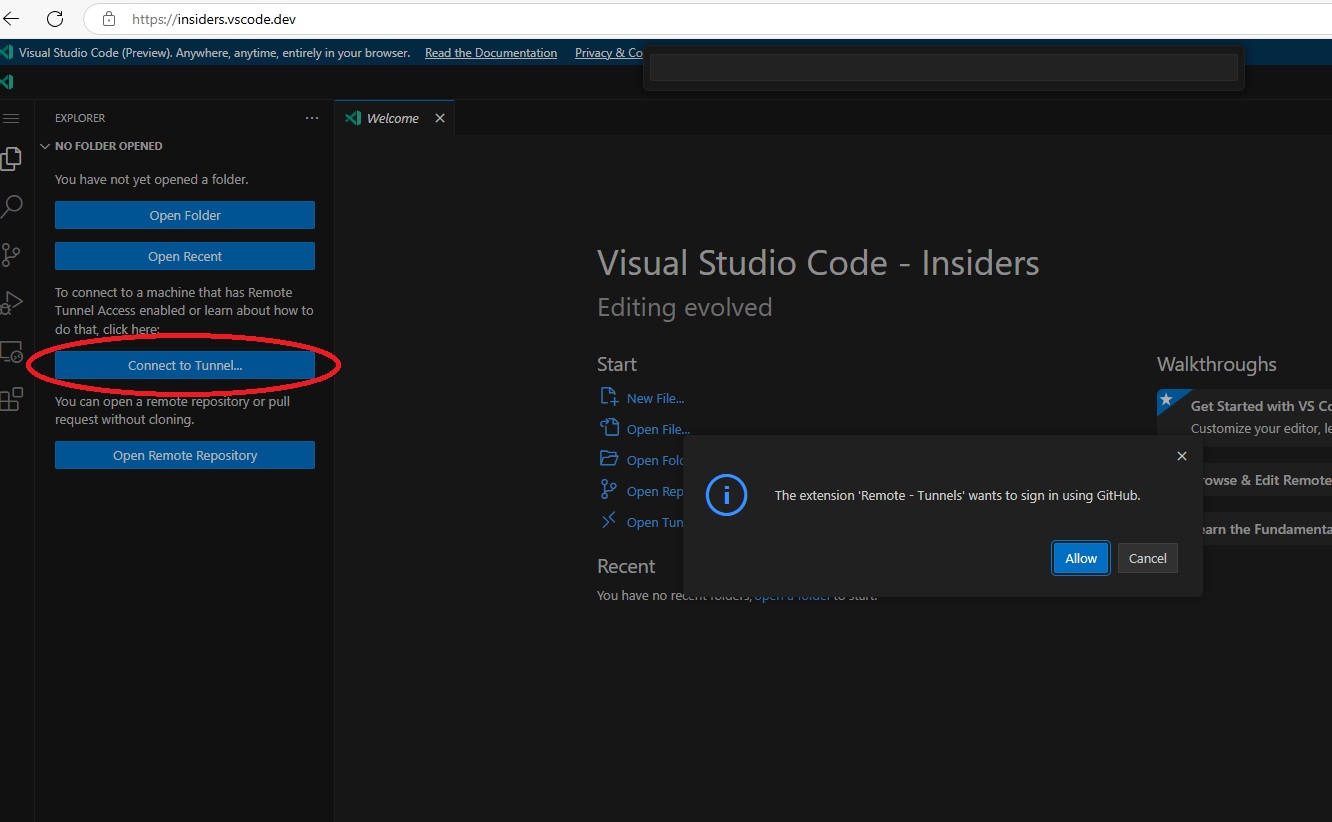The image size is (1332, 822).
Task: Open the Explorer panel's More Actions menu
Action: 311,117
